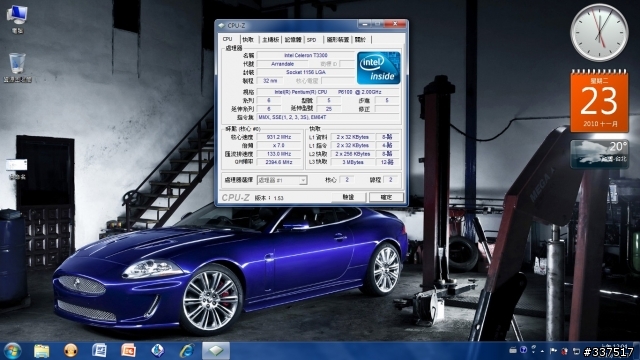Click the 32 nm technology field

tap(270, 81)
